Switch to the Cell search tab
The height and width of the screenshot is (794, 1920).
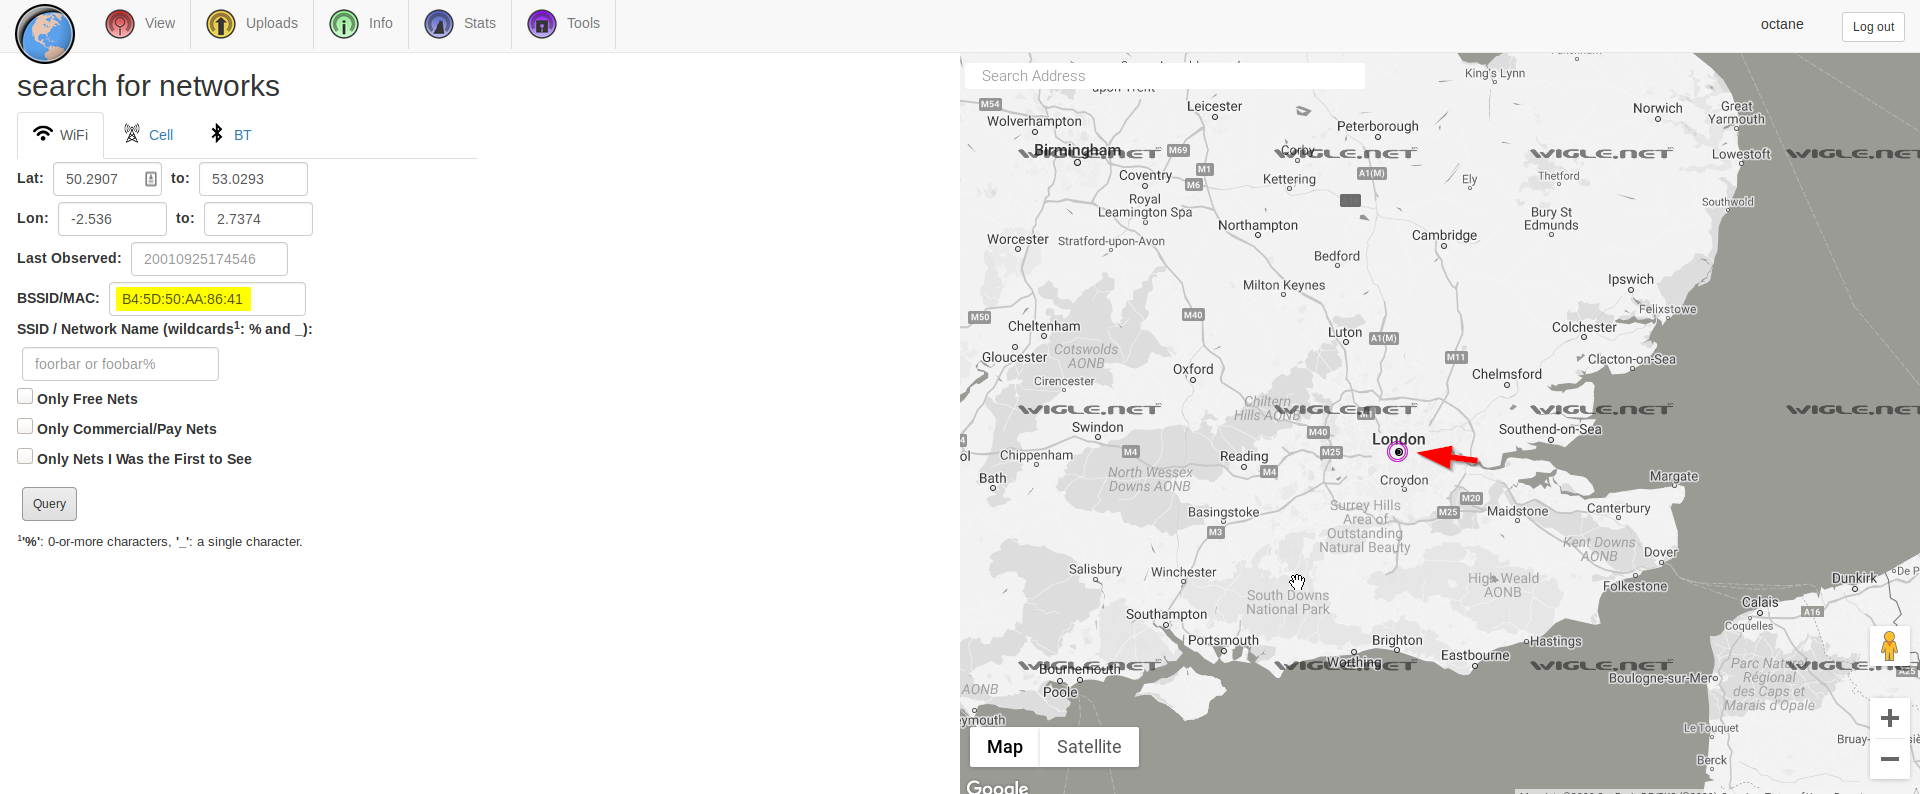click(x=148, y=135)
